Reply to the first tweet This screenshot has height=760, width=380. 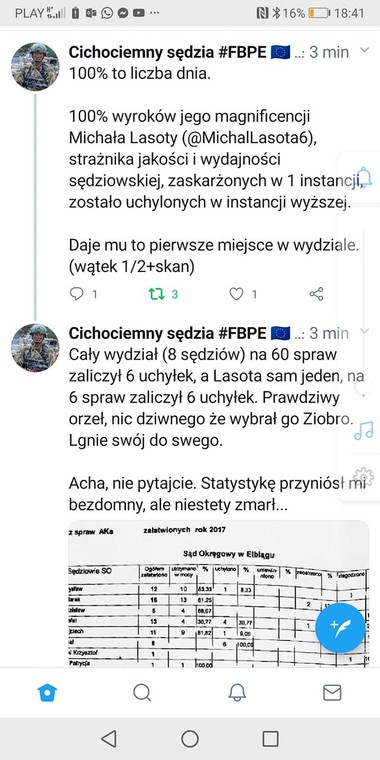coord(77,294)
